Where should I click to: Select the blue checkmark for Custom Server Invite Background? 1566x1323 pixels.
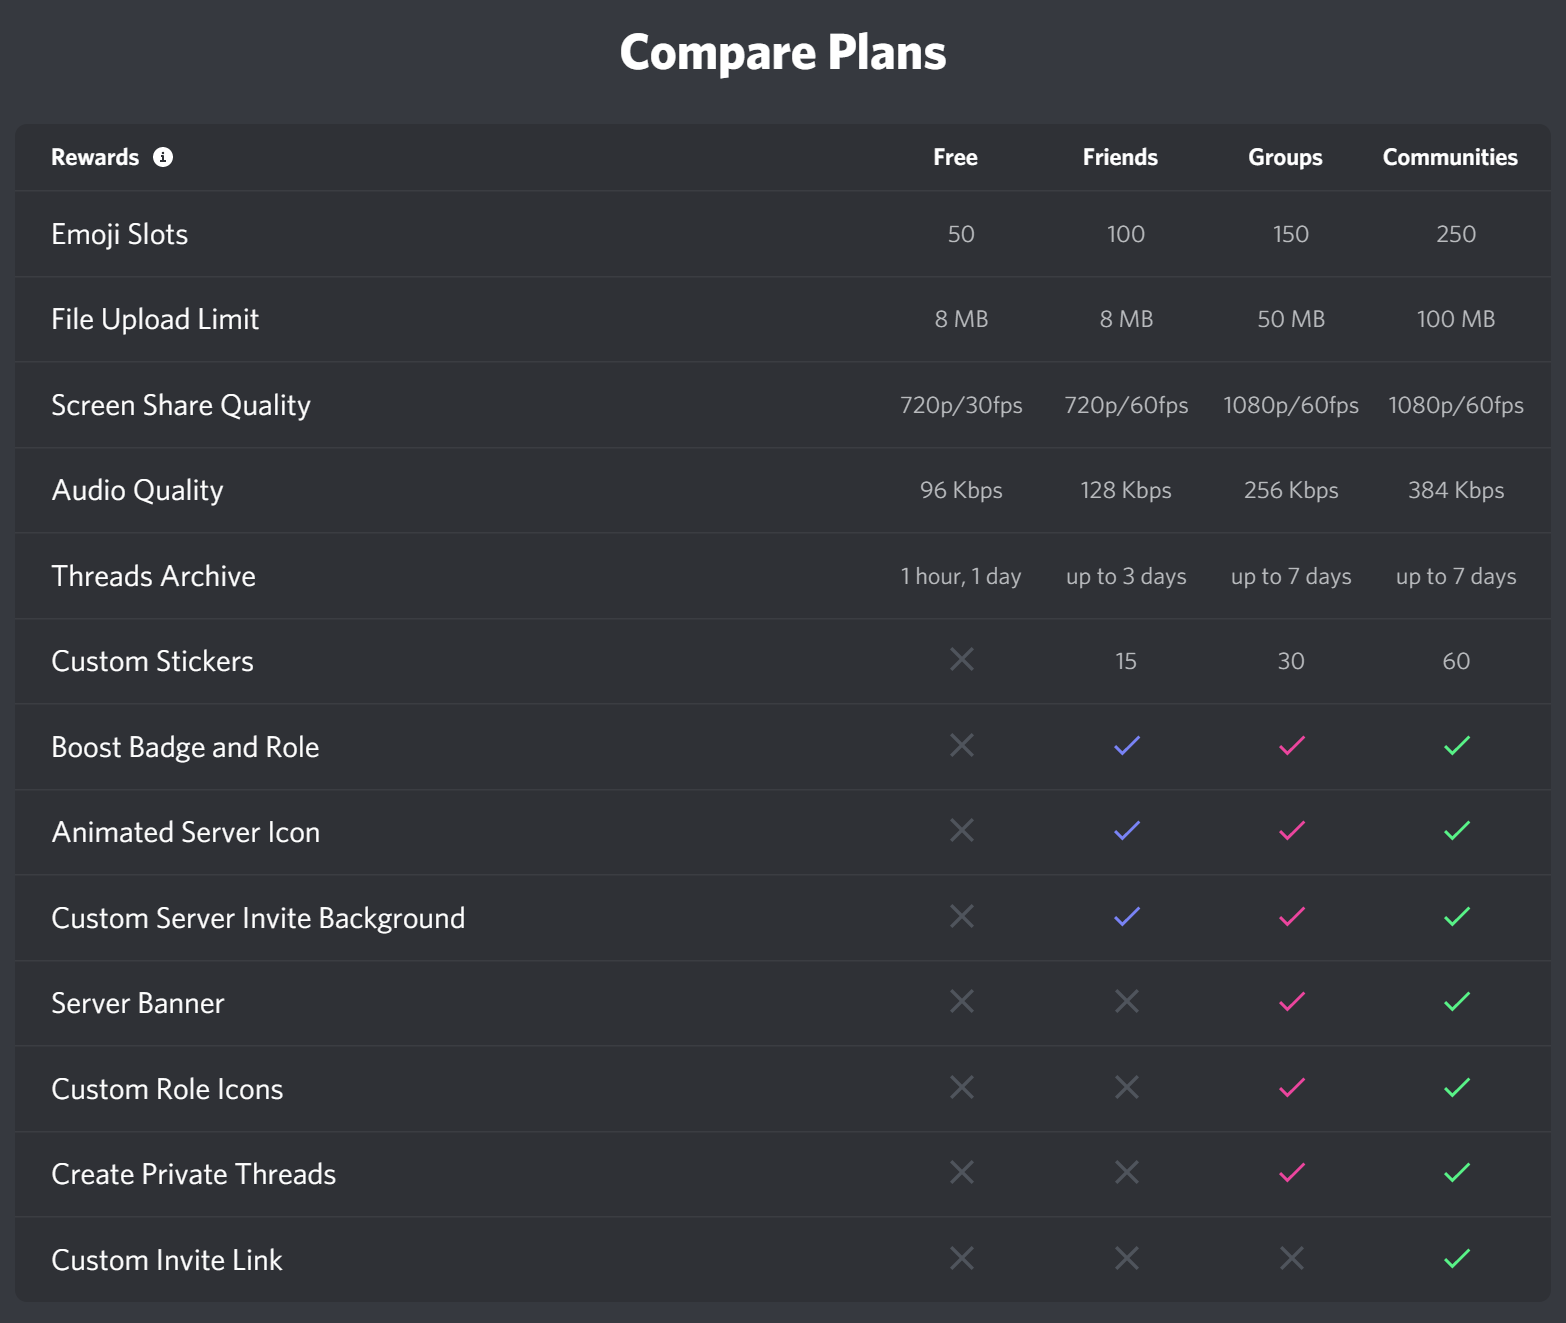[1126, 916]
